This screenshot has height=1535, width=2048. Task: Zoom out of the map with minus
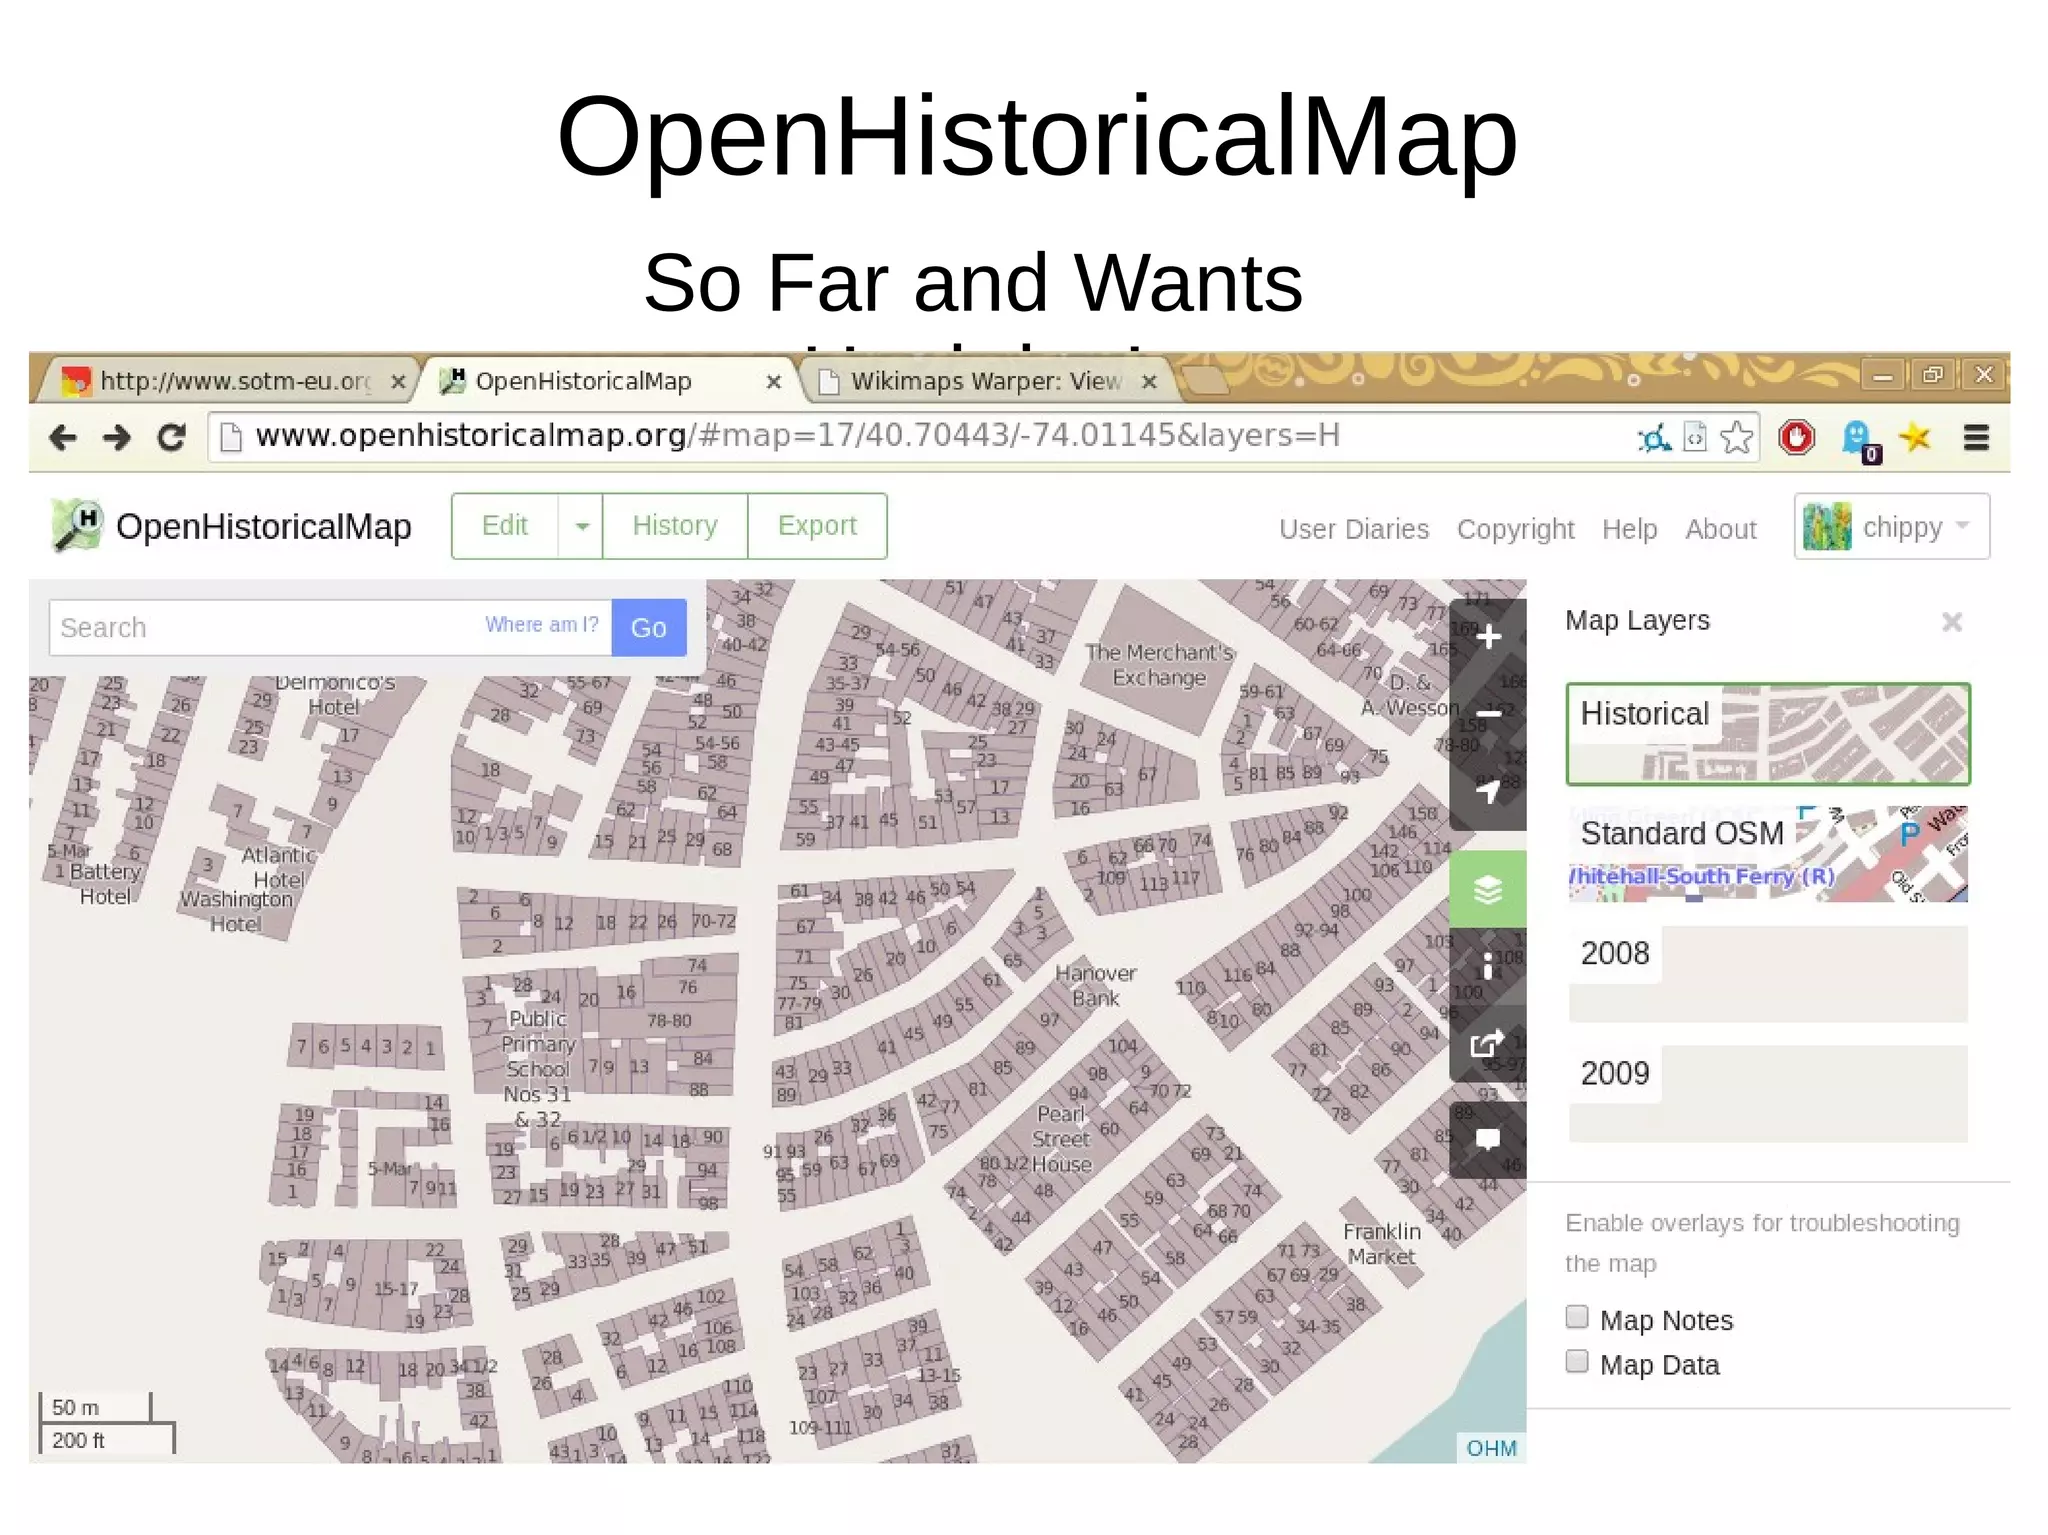1488,714
